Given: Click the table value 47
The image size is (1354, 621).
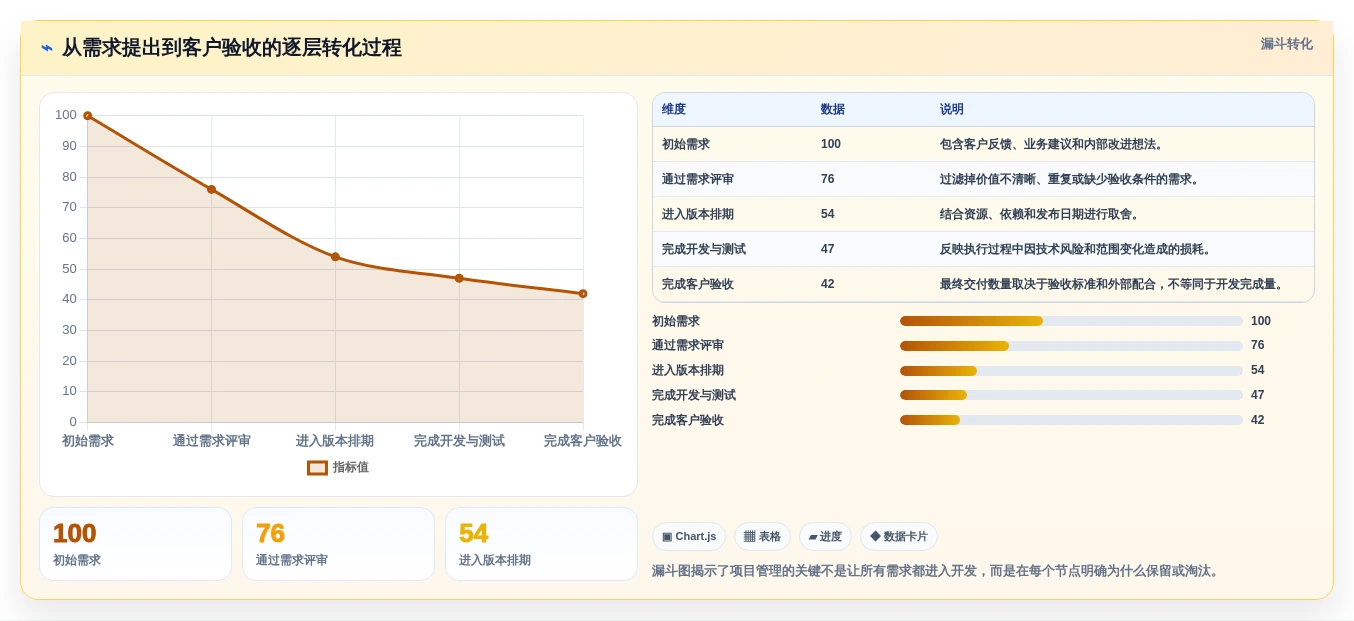Looking at the screenshot, I should point(828,249).
